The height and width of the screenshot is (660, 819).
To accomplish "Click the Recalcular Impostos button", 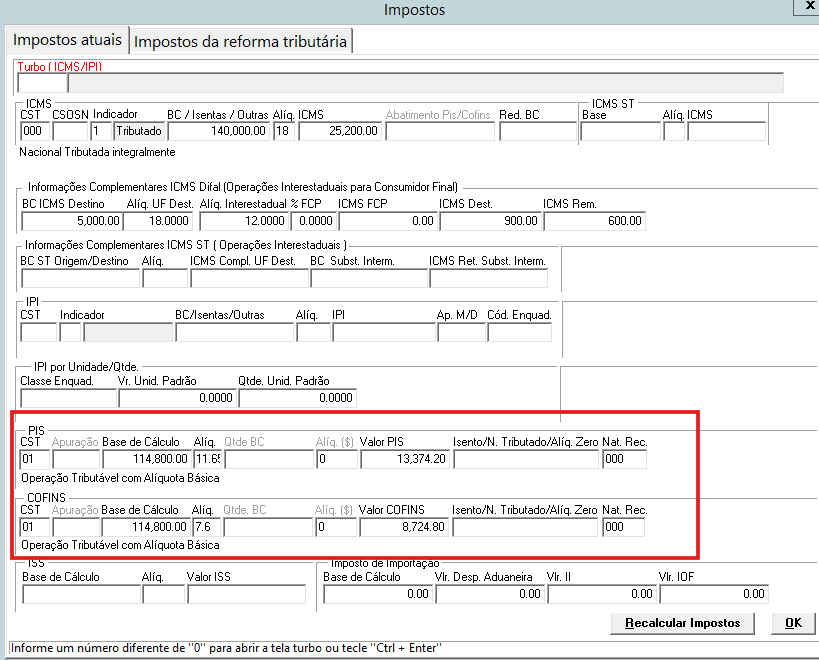I will click(x=682, y=623).
